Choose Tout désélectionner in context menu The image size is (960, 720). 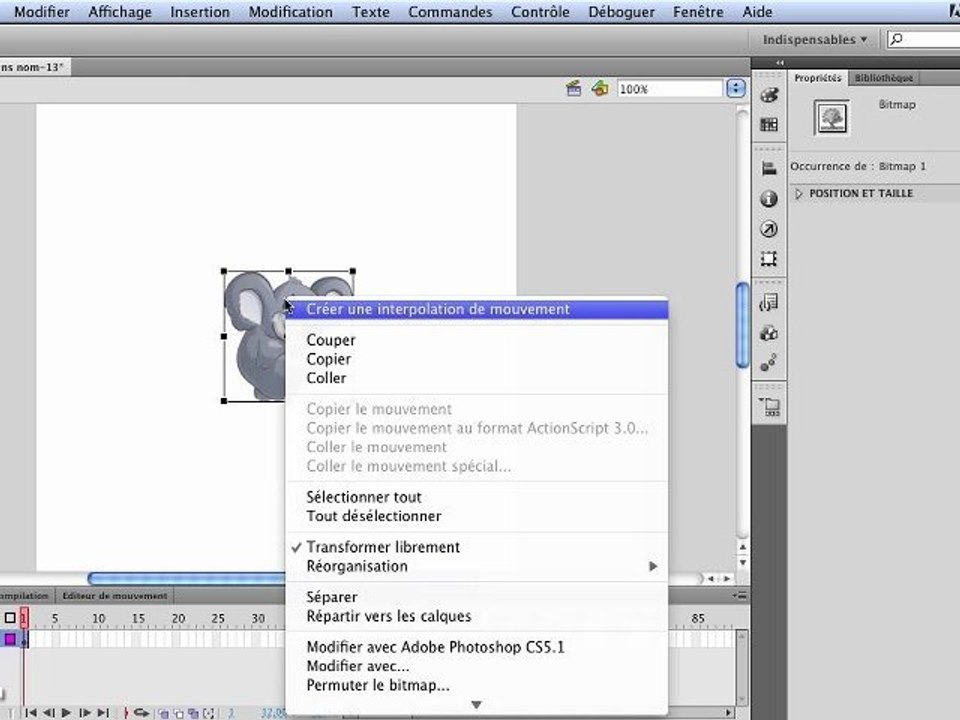click(x=477, y=516)
